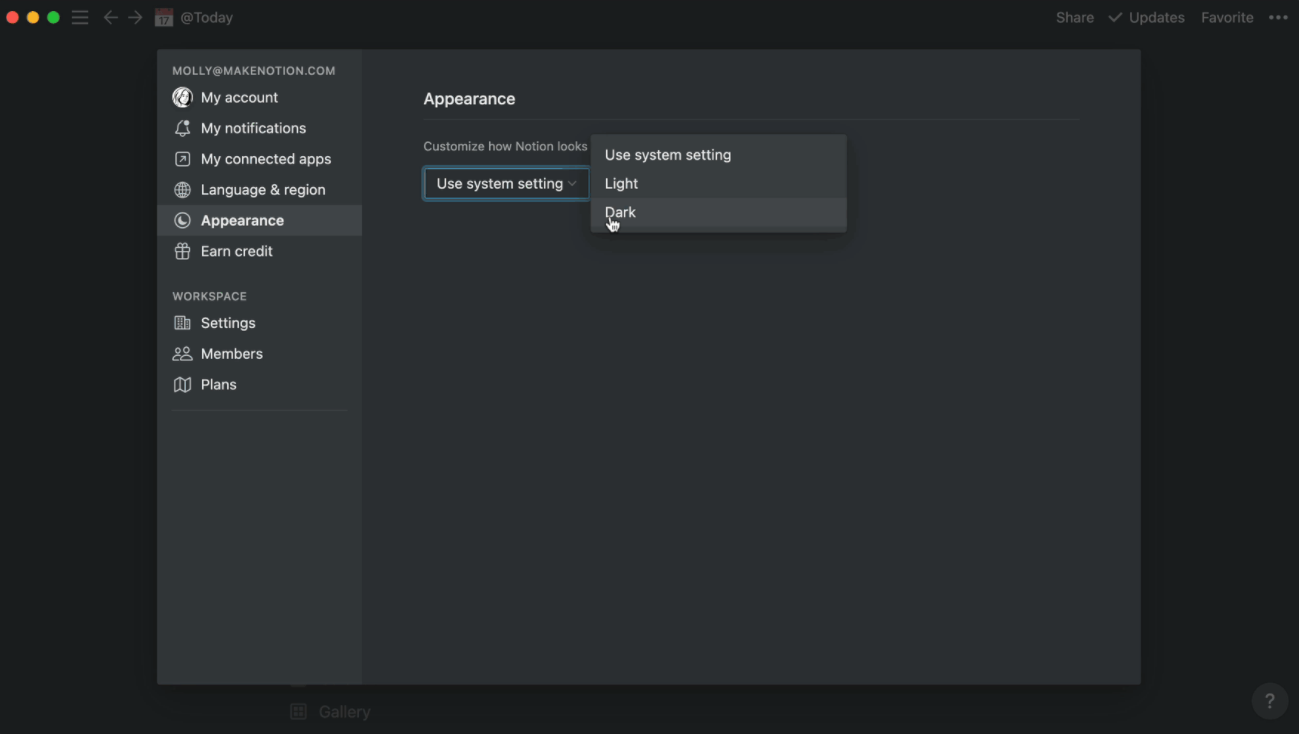
Task: Click the gift icon for Earn credit
Action: 182,251
